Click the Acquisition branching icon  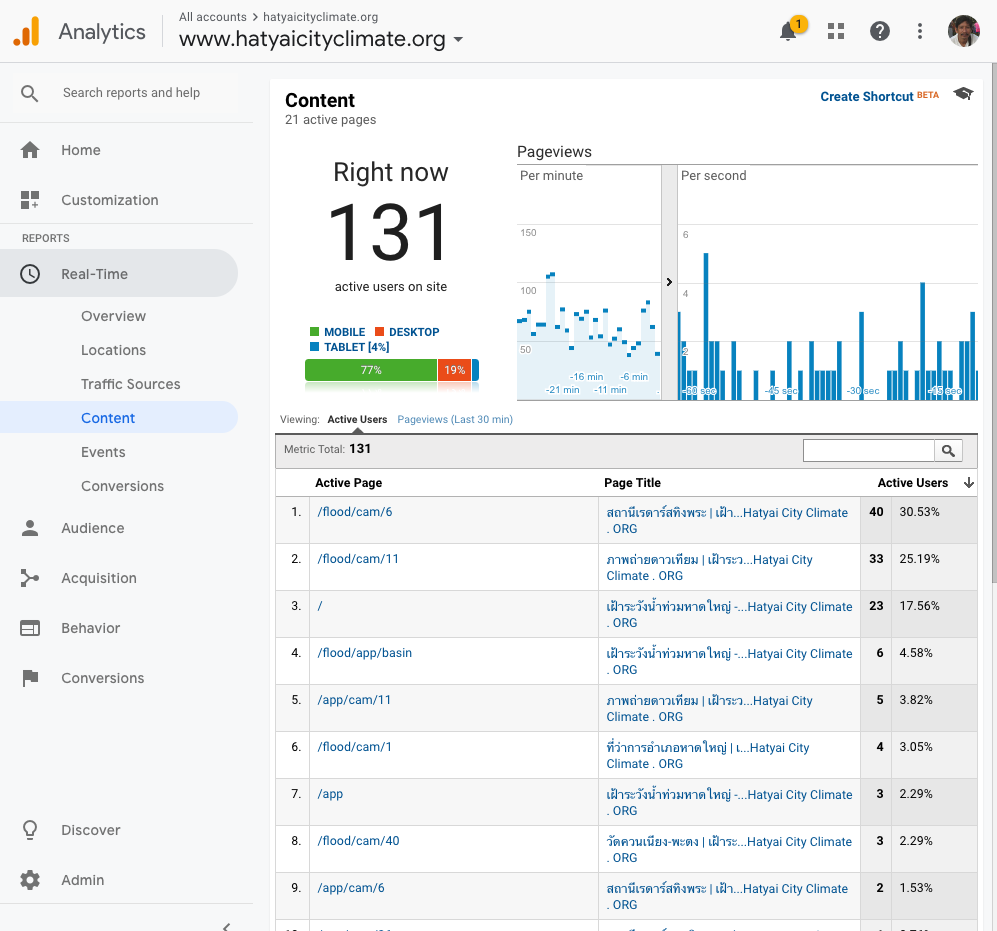(x=30, y=578)
